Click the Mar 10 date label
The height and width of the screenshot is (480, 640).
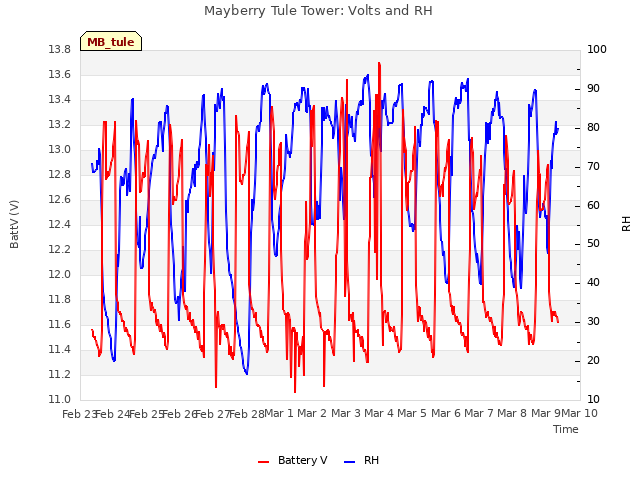click(x=580, y=413)
